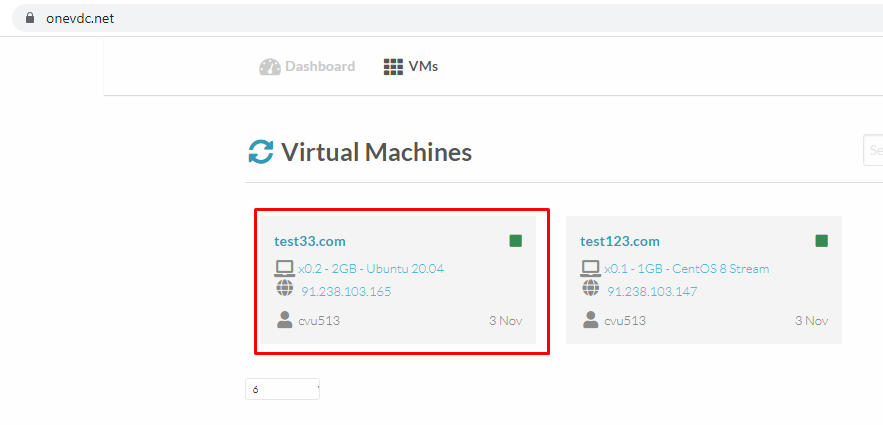Open the test33.com VM
The width and height of the screenshot is (883, 425).
pyautogui.click(x=310, y=241)
